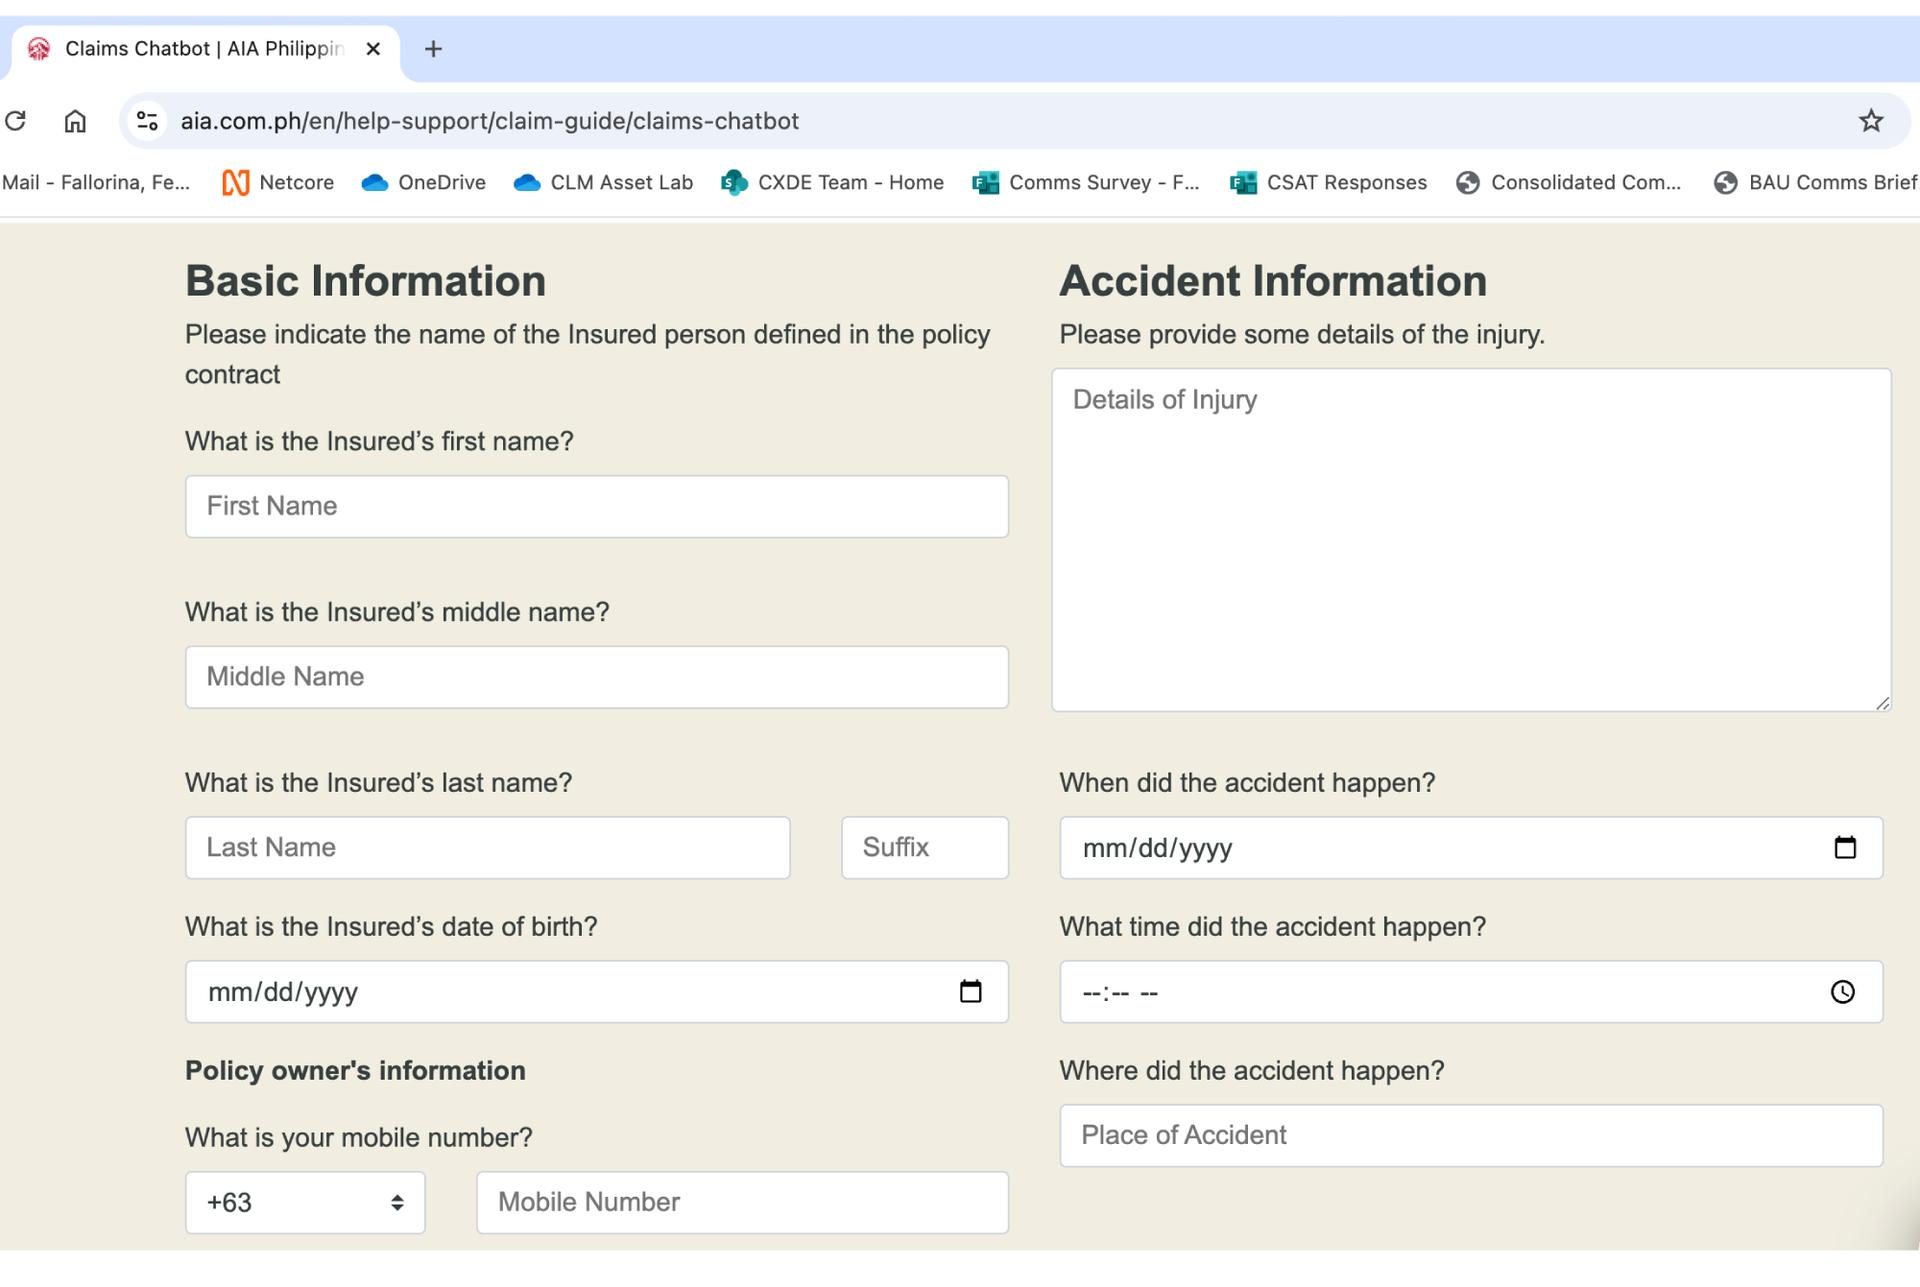1920x1287 pixels.
Task: Open the OneDrive bookmark
Action: tap(424, 183)
